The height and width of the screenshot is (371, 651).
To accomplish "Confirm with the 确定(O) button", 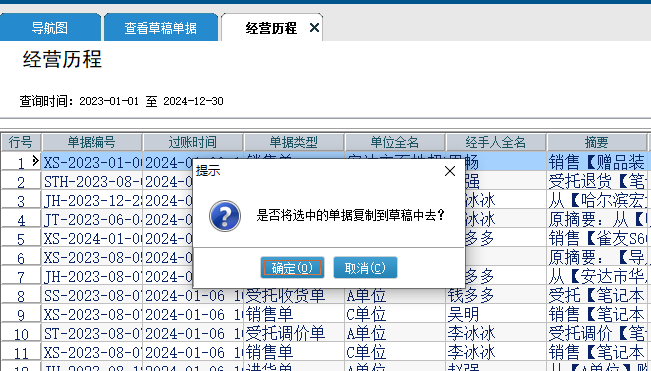I will click(x=292, y=268).
